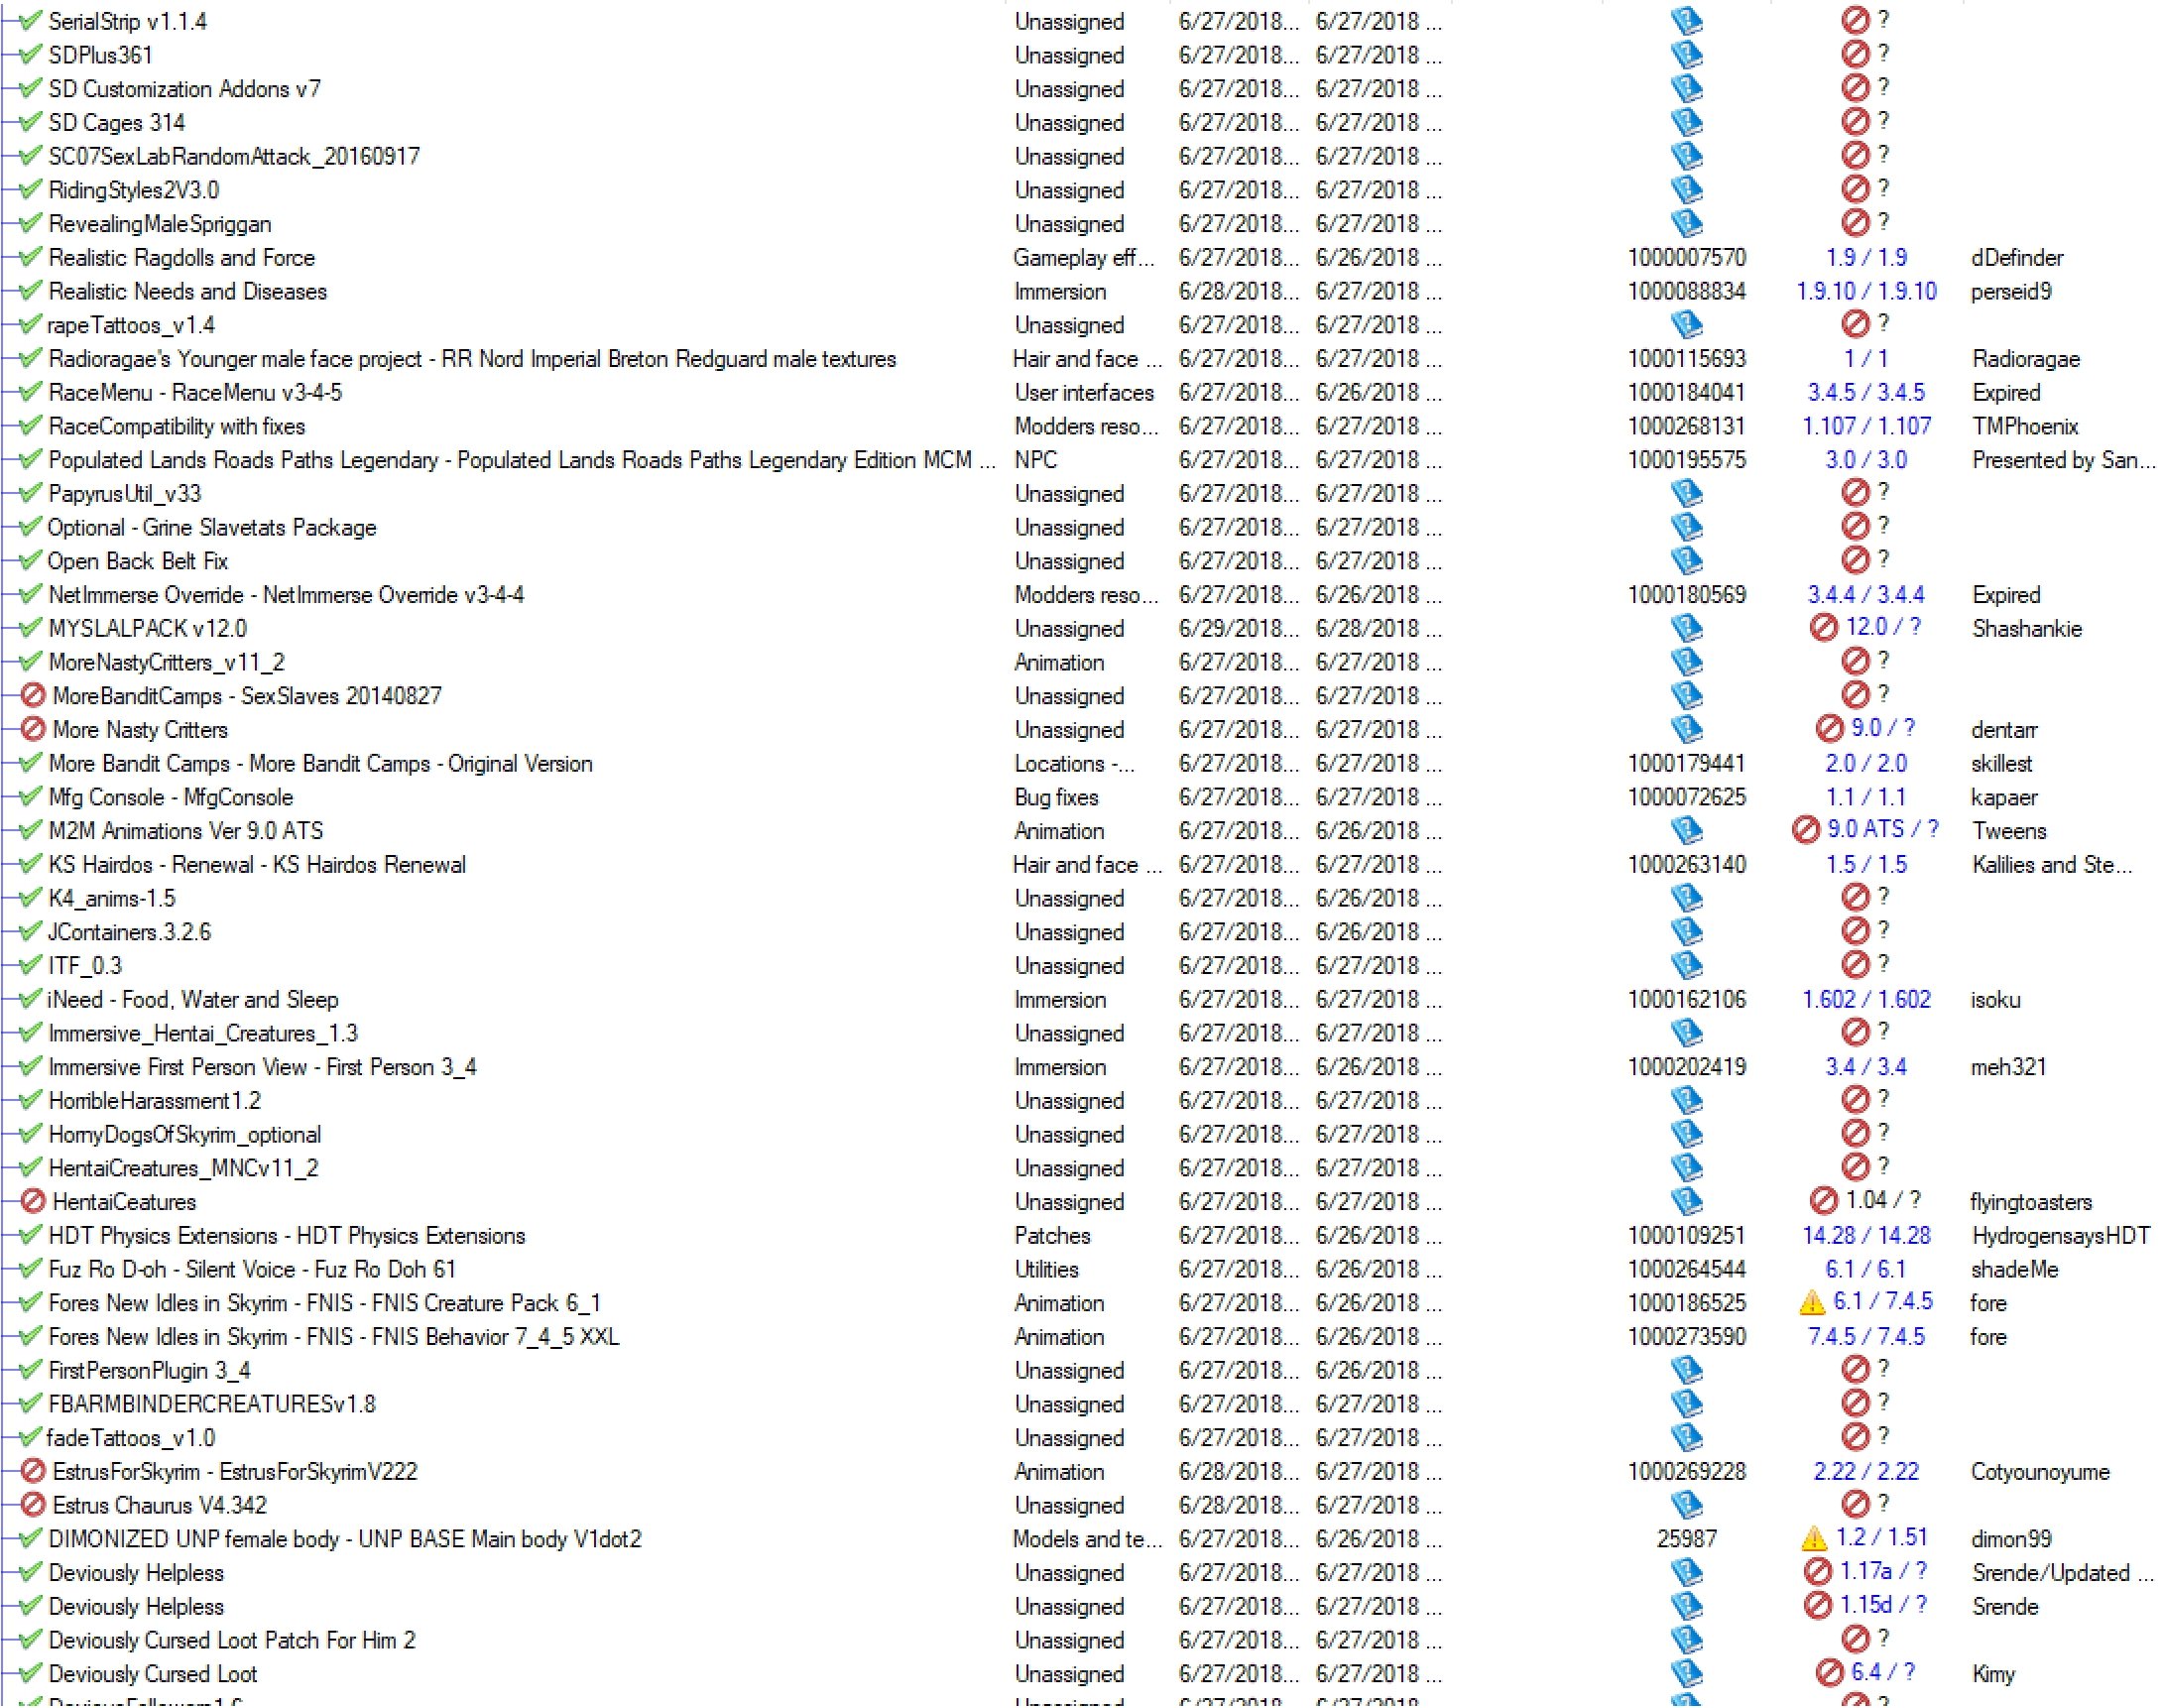Click the yellow warning icon for DIMONIZED UNP female body
Screen dimensions: 2162x1708
pos(1813,1538)
